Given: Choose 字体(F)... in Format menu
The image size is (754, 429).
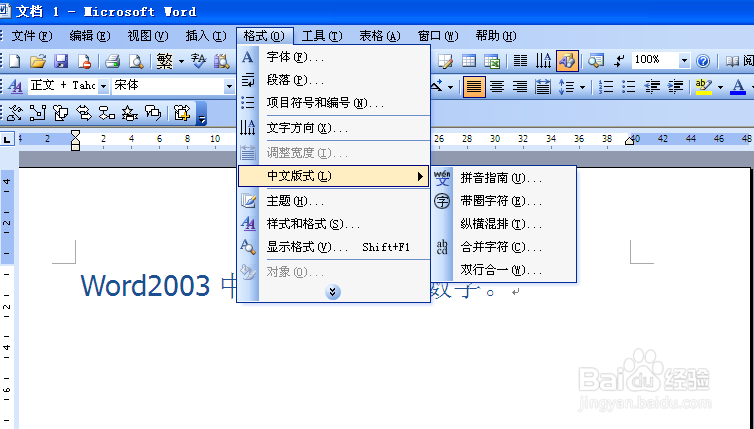Looking at the screenshot, I should point(334,57).
